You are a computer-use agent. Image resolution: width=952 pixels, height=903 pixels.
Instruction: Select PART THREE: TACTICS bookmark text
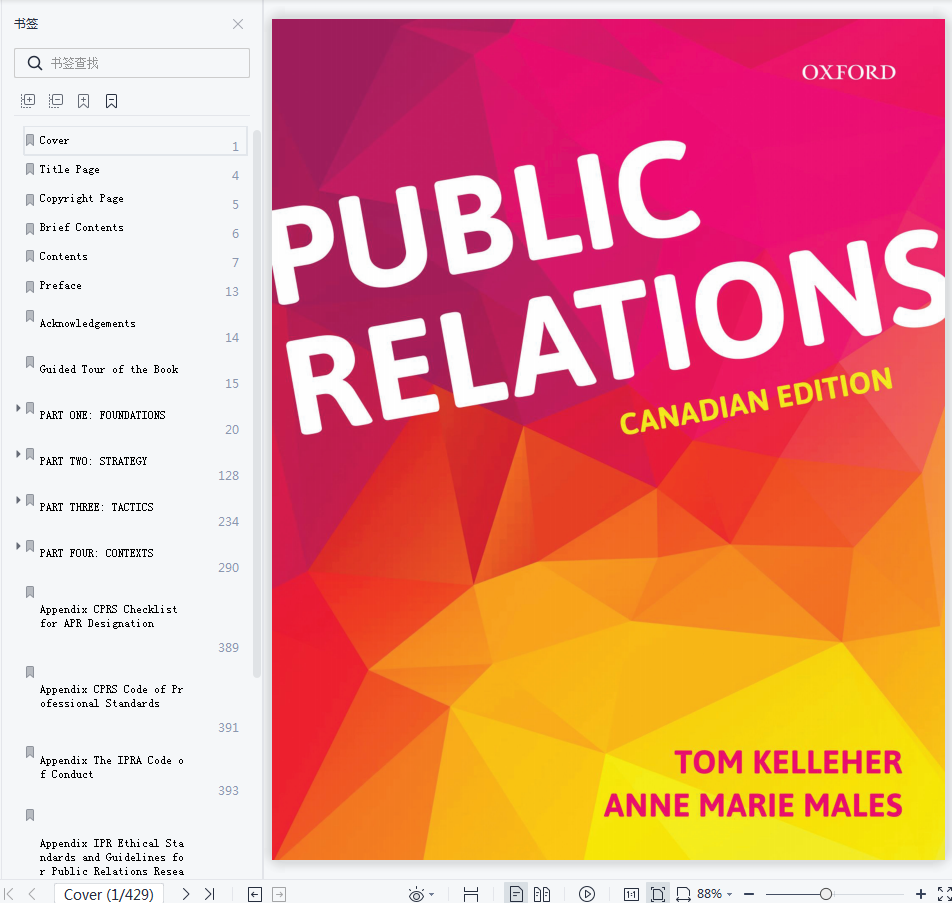(96, 508)
